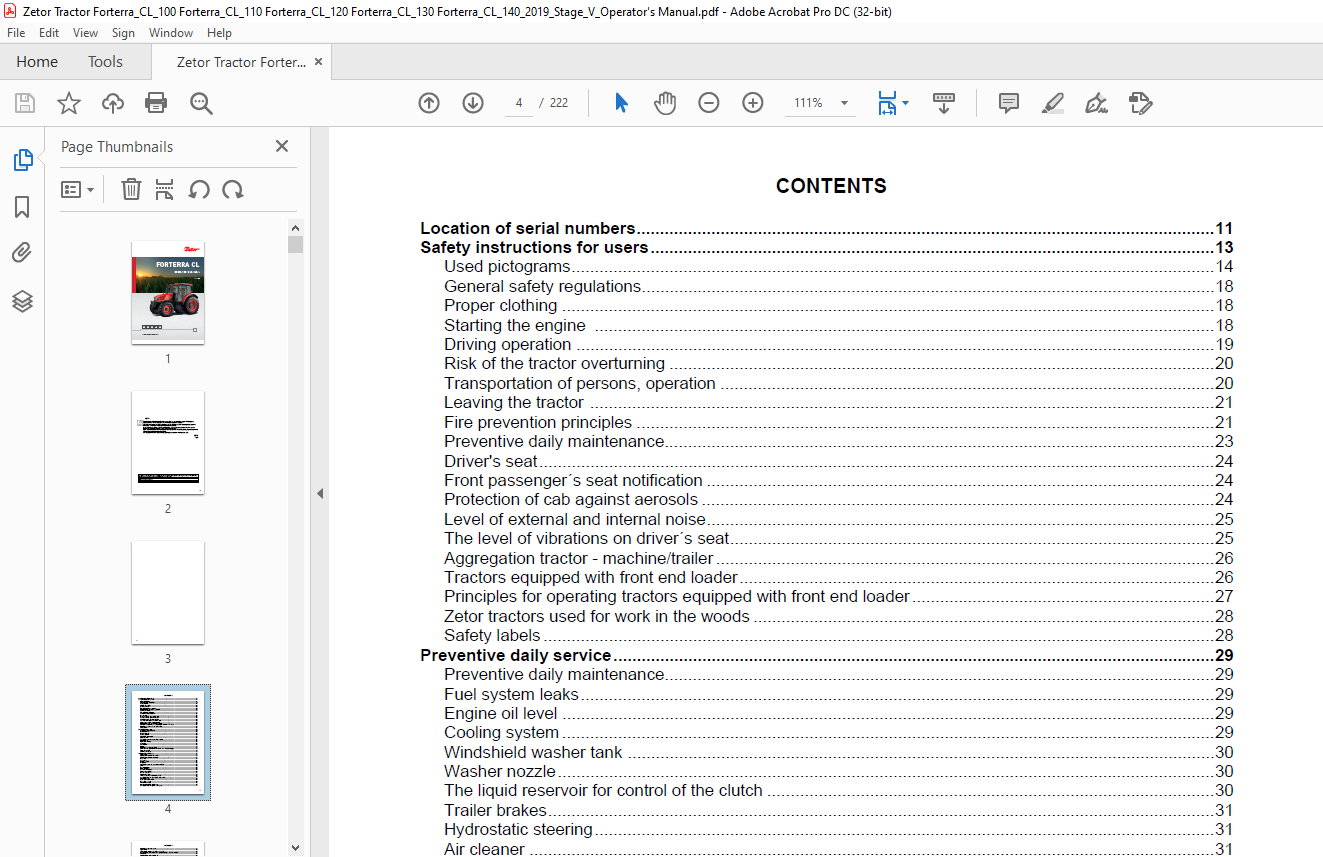Screen dimensions: 1323x857
Task: Click the page number input field
Action: pos(519,103)
